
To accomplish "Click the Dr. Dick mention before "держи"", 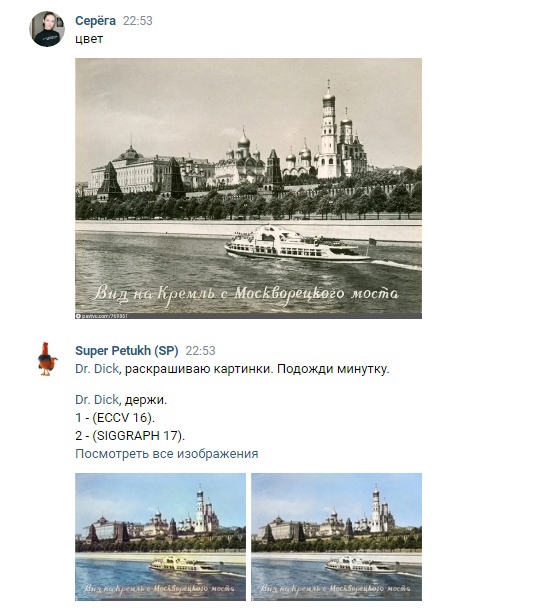I will 97,400.
